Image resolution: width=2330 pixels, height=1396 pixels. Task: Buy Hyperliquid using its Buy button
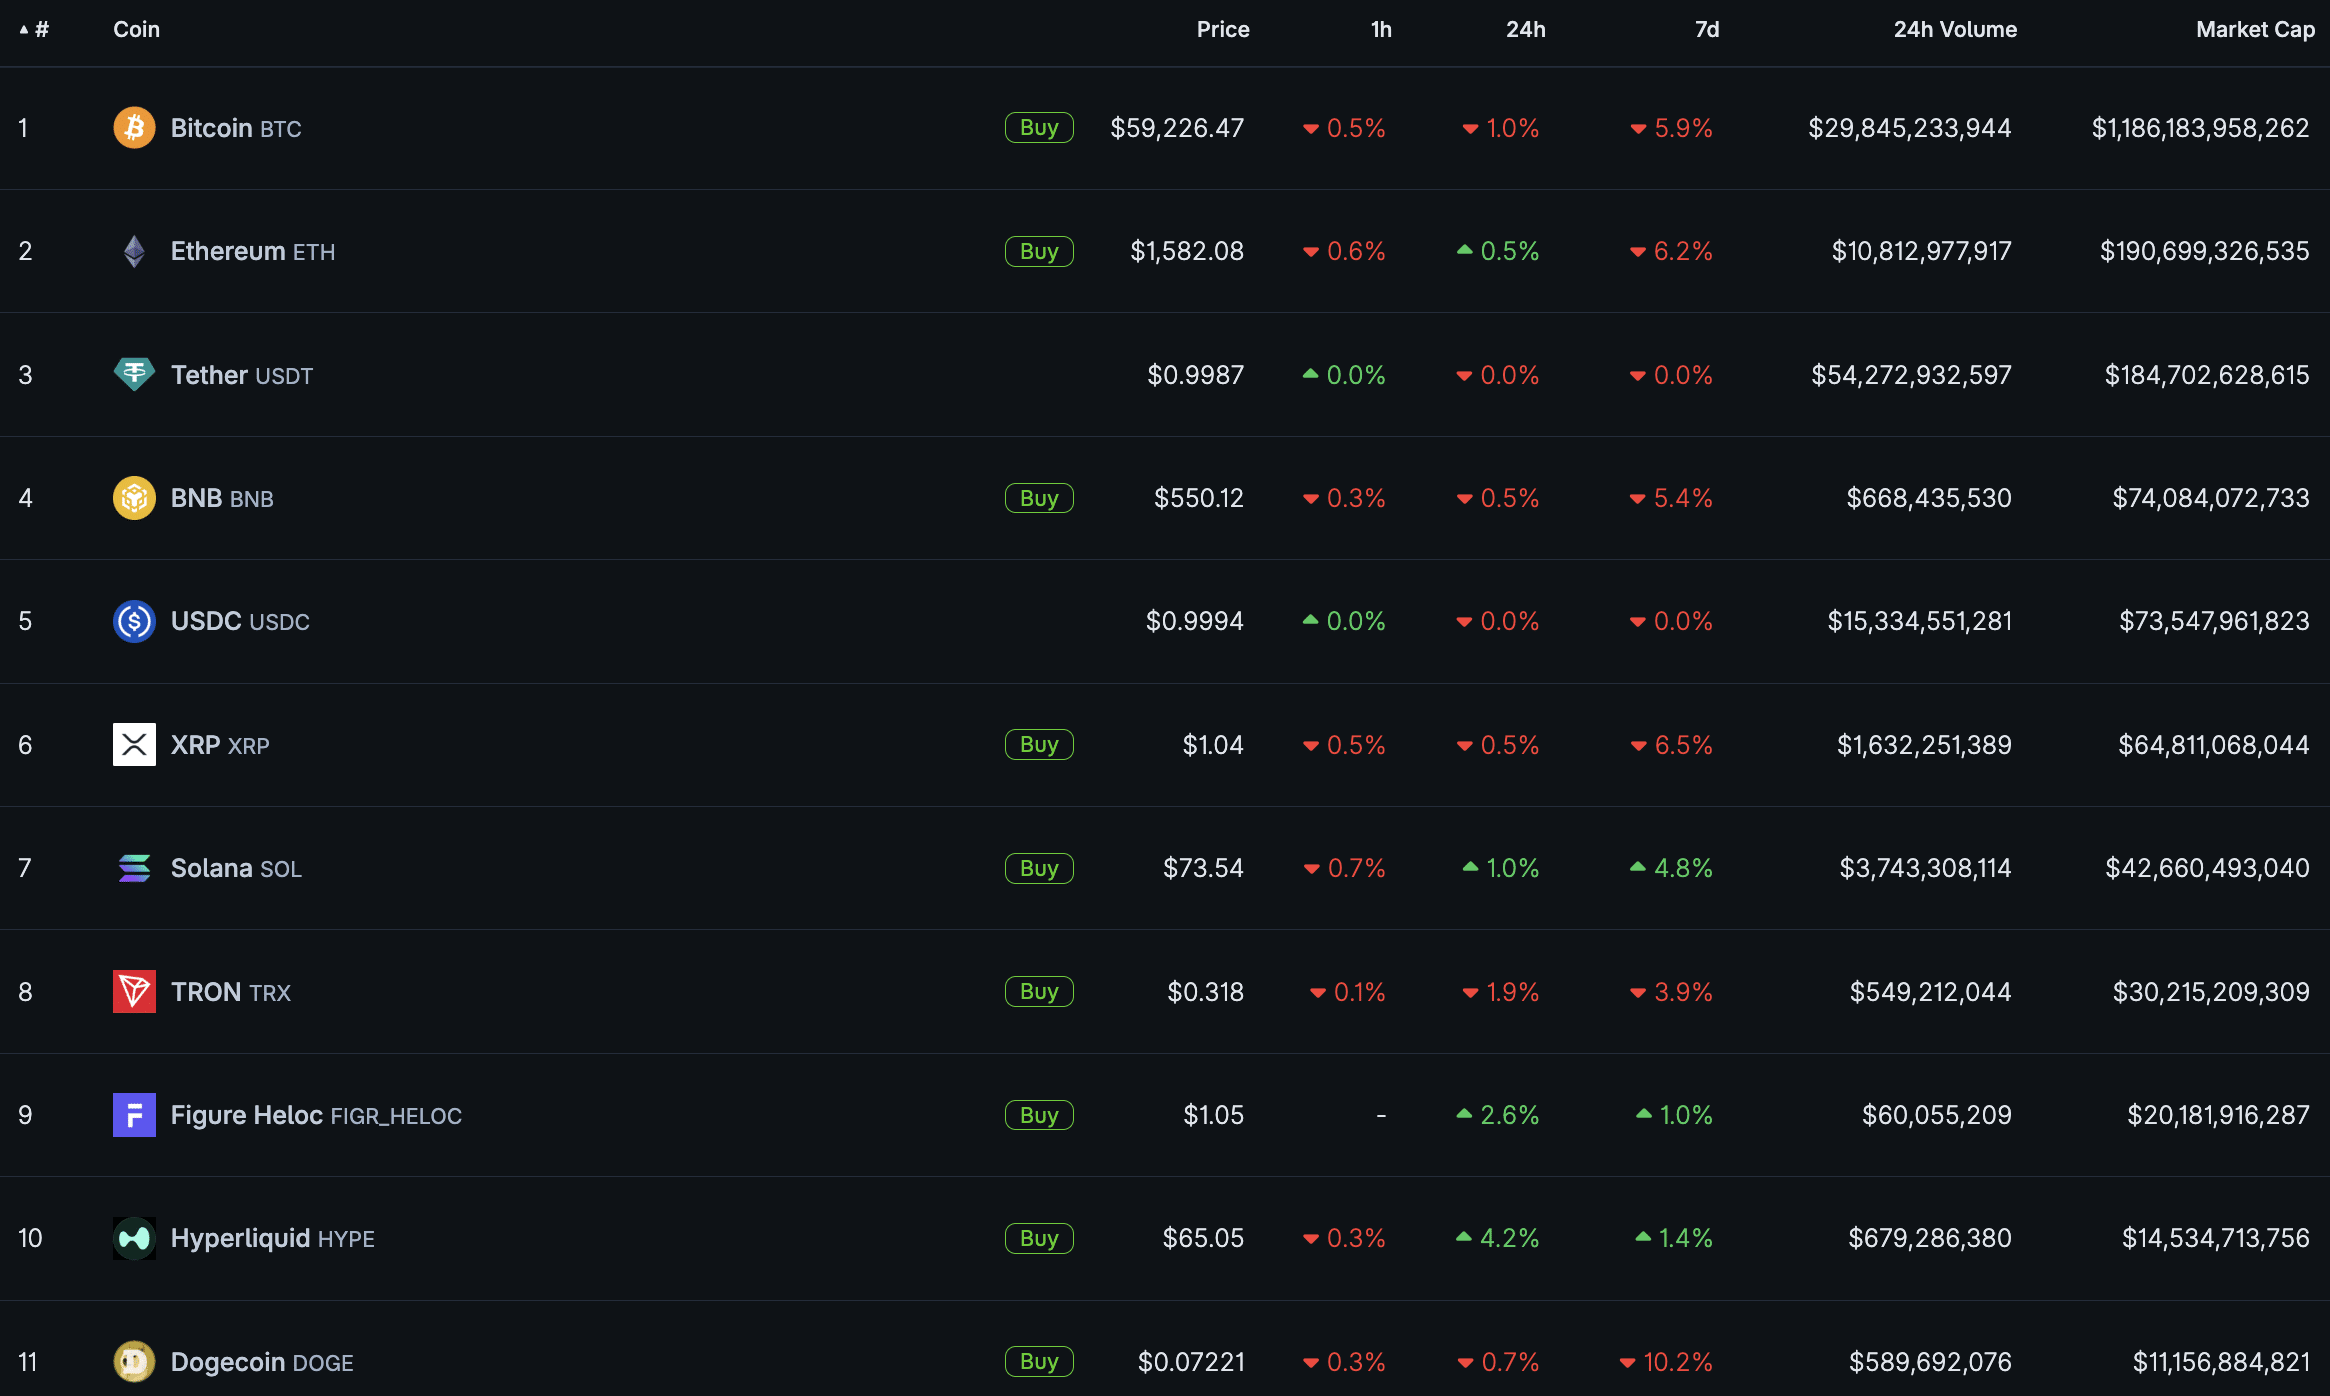1039,1238
